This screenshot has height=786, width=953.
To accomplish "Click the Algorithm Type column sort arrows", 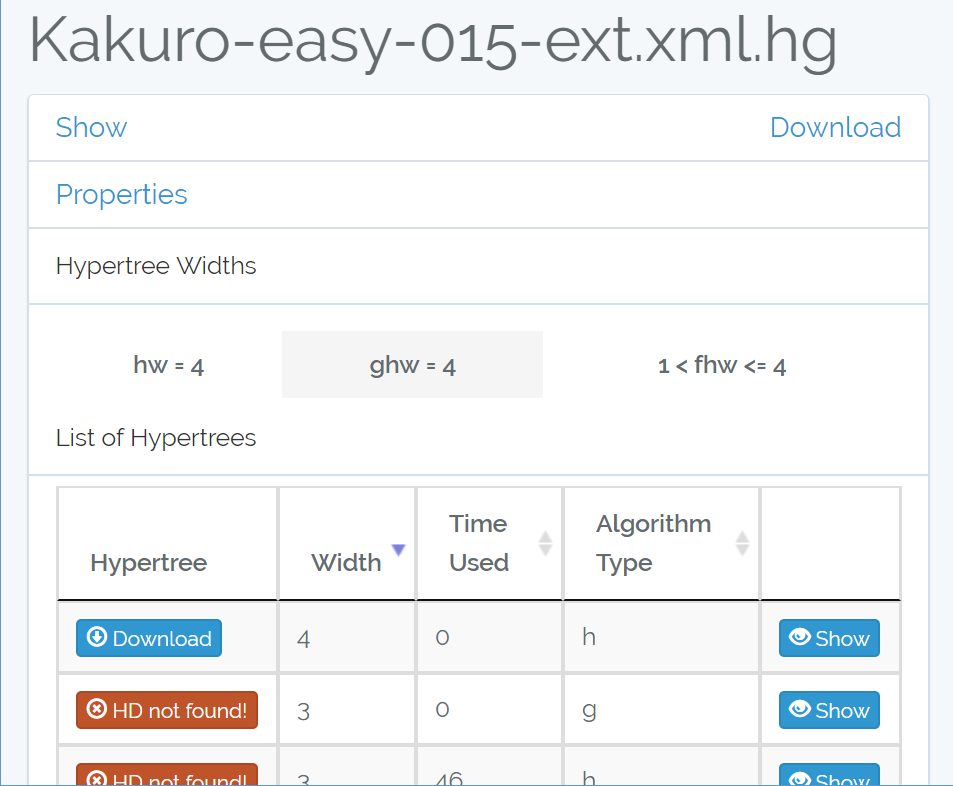I will click(742, 543).
